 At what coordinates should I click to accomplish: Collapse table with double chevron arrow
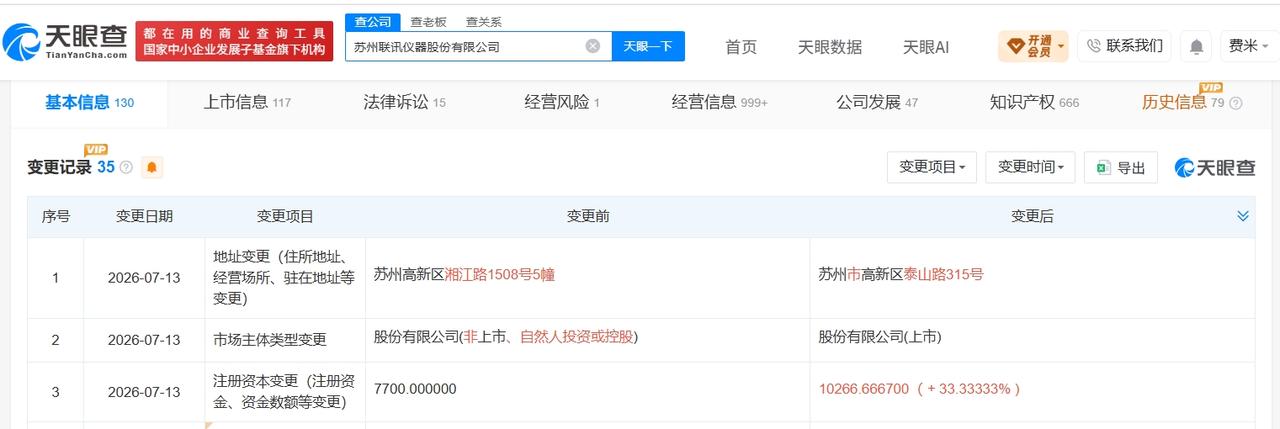(1243, 216)
